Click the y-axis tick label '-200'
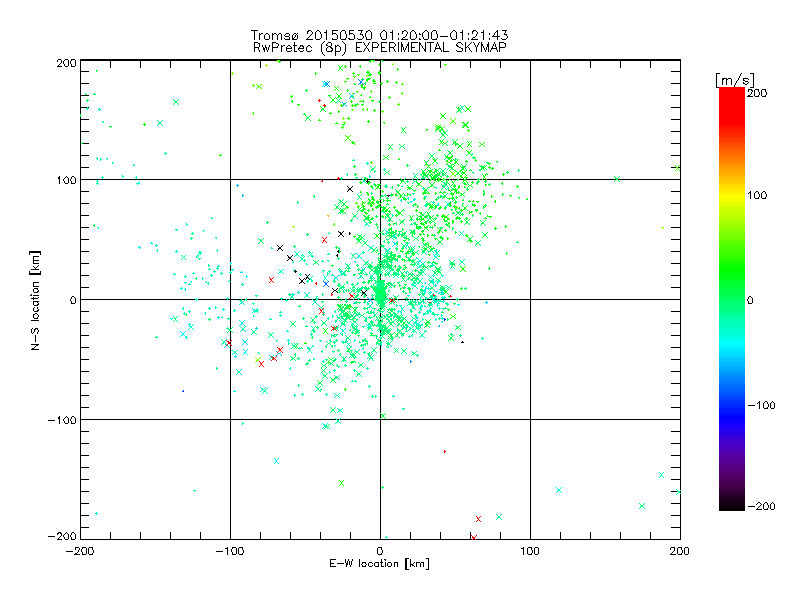The image size is (800, 600). pos(62,537)
